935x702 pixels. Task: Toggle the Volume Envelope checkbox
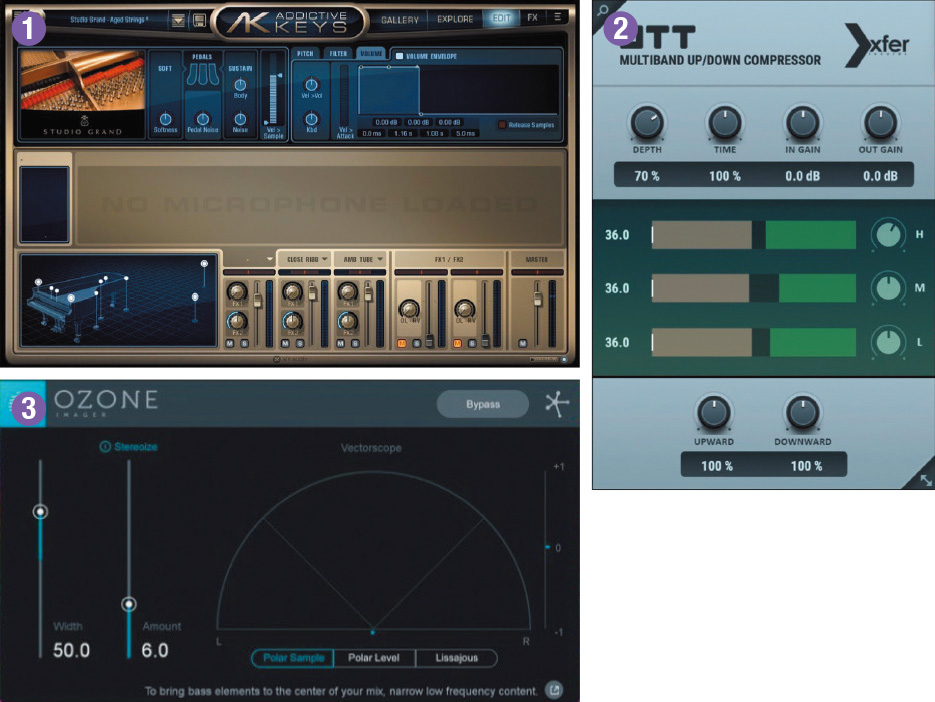[400, 56]
